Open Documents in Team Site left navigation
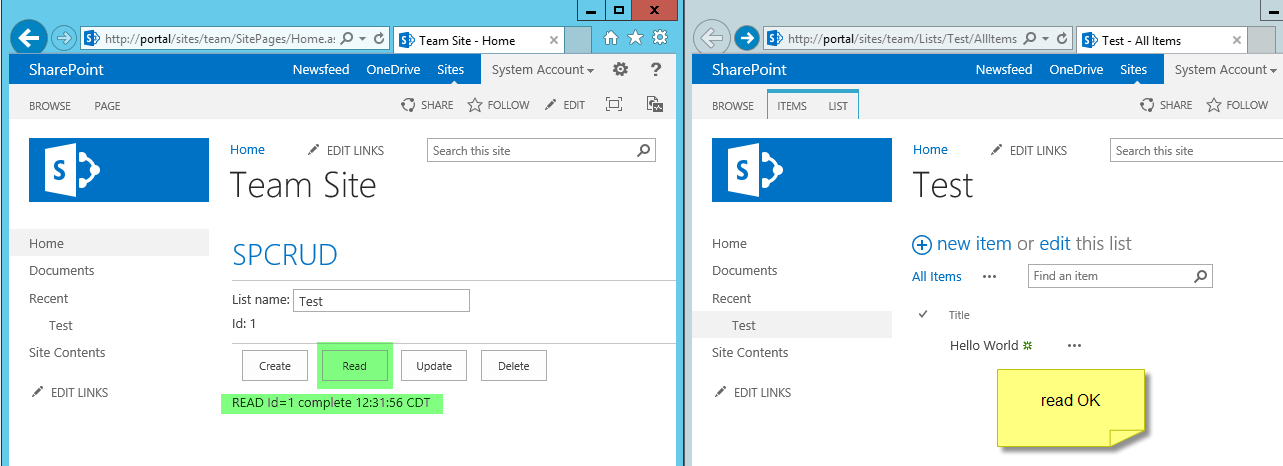The image size is (1283, 466). (x=62, y=271)
